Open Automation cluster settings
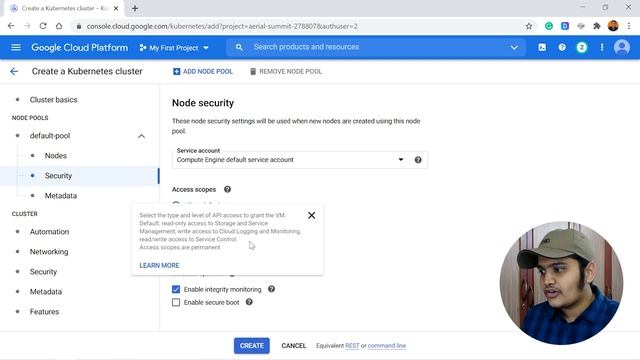 coord(49,231)
